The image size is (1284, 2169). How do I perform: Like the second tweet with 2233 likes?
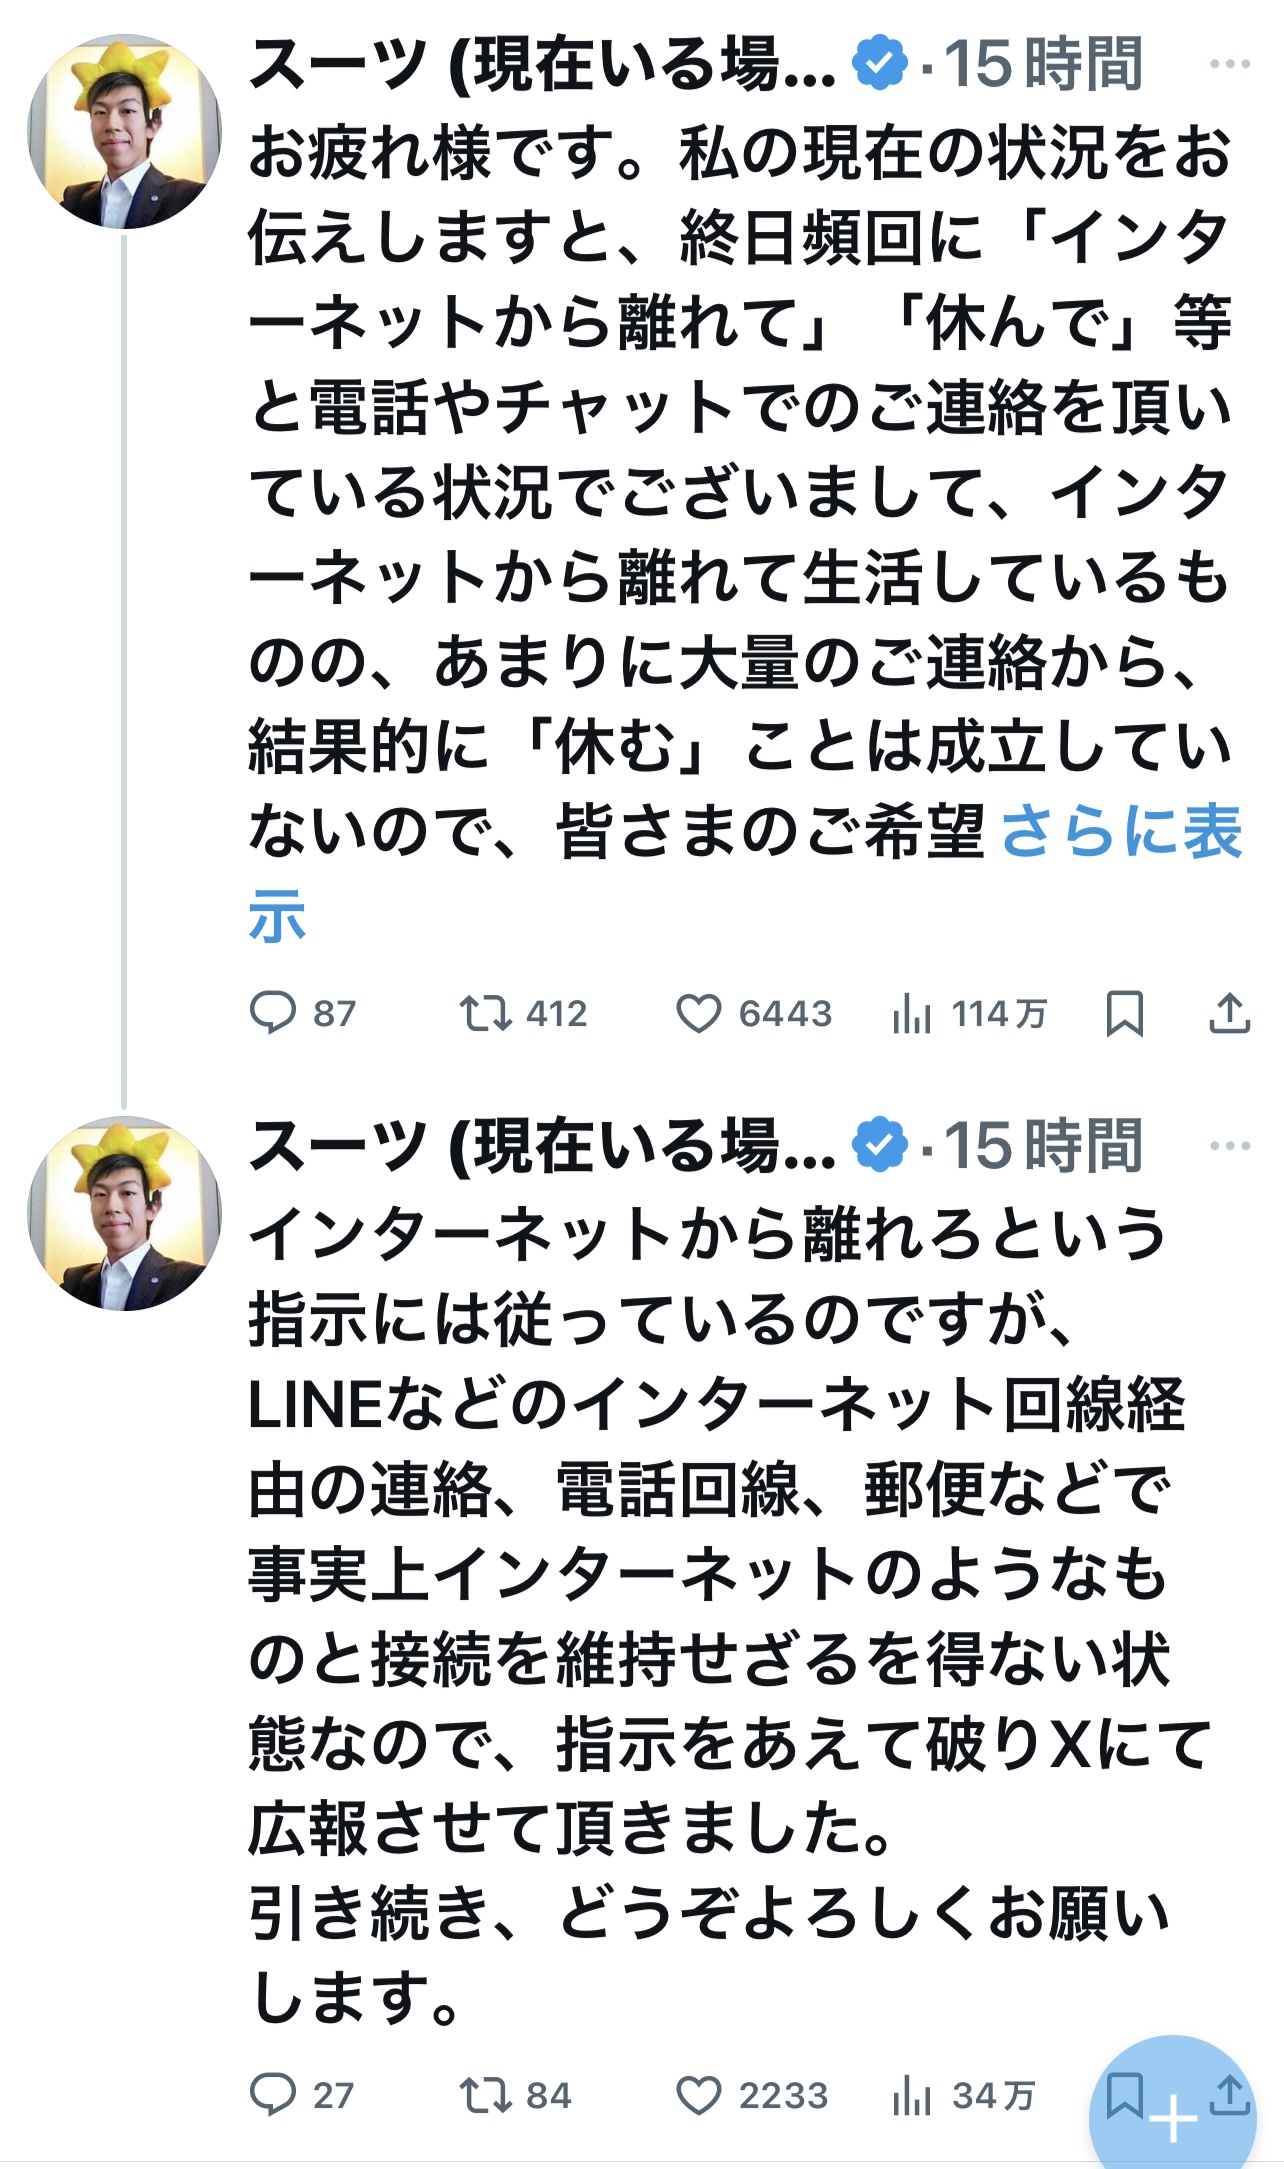(x=698, y=2094)
